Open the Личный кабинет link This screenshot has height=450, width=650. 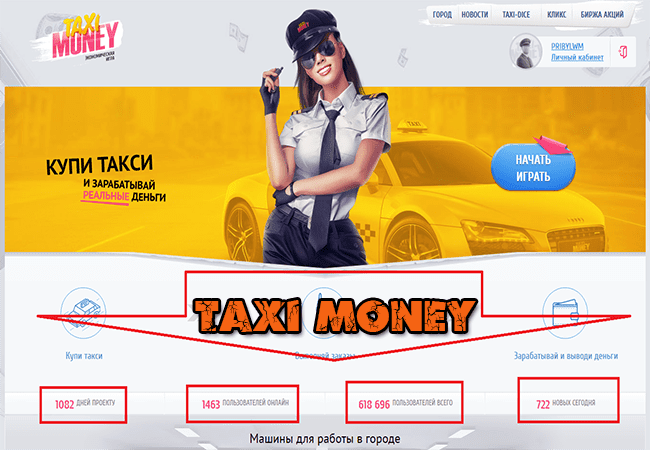[577, 58]
